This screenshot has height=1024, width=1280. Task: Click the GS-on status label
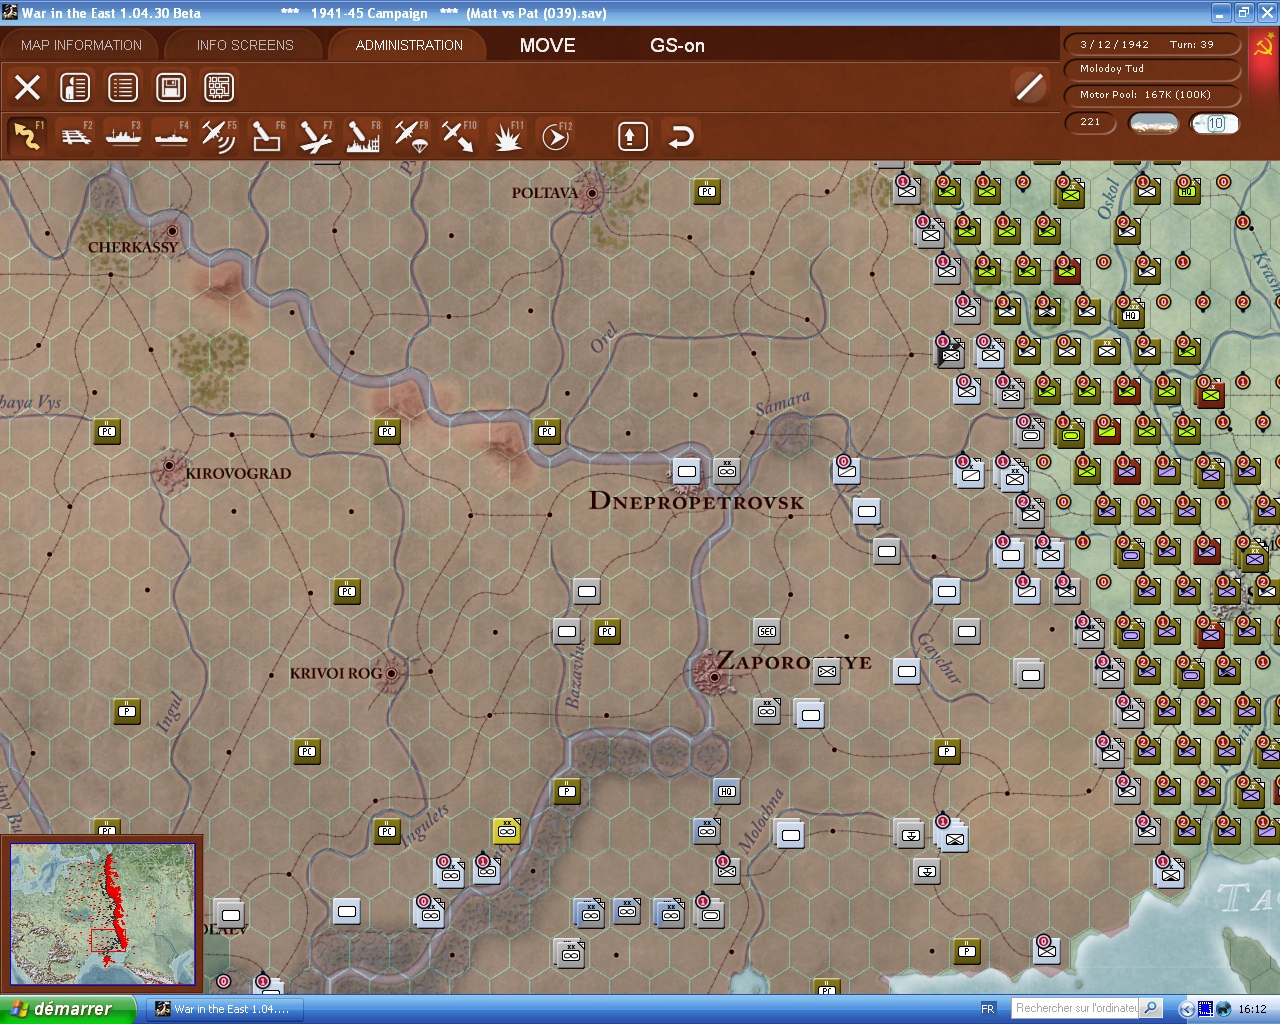(x=677, y=45)
